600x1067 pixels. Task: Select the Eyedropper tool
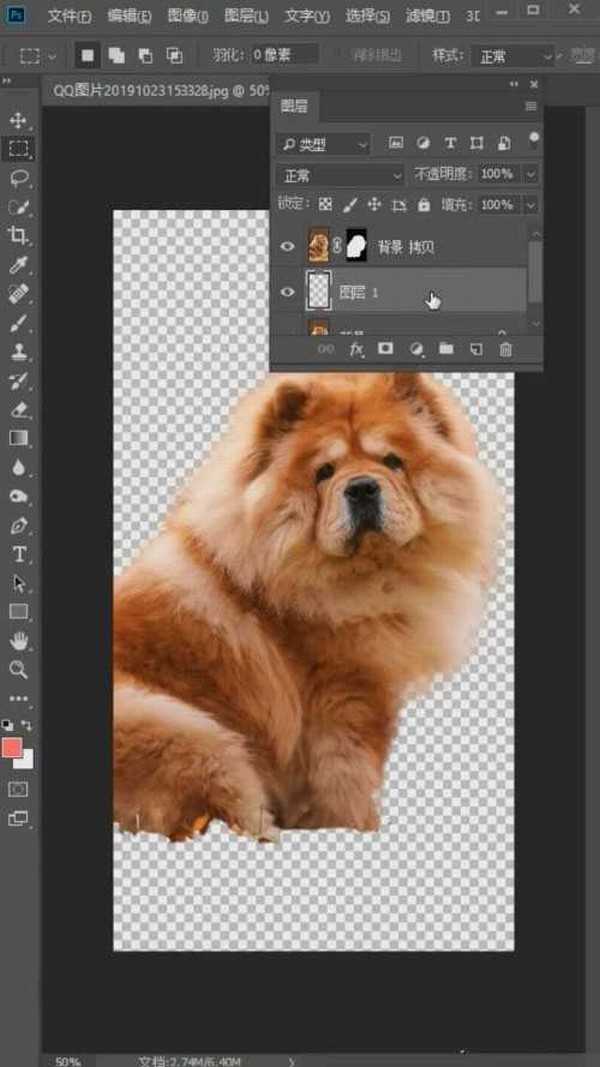tap(19, 265)
